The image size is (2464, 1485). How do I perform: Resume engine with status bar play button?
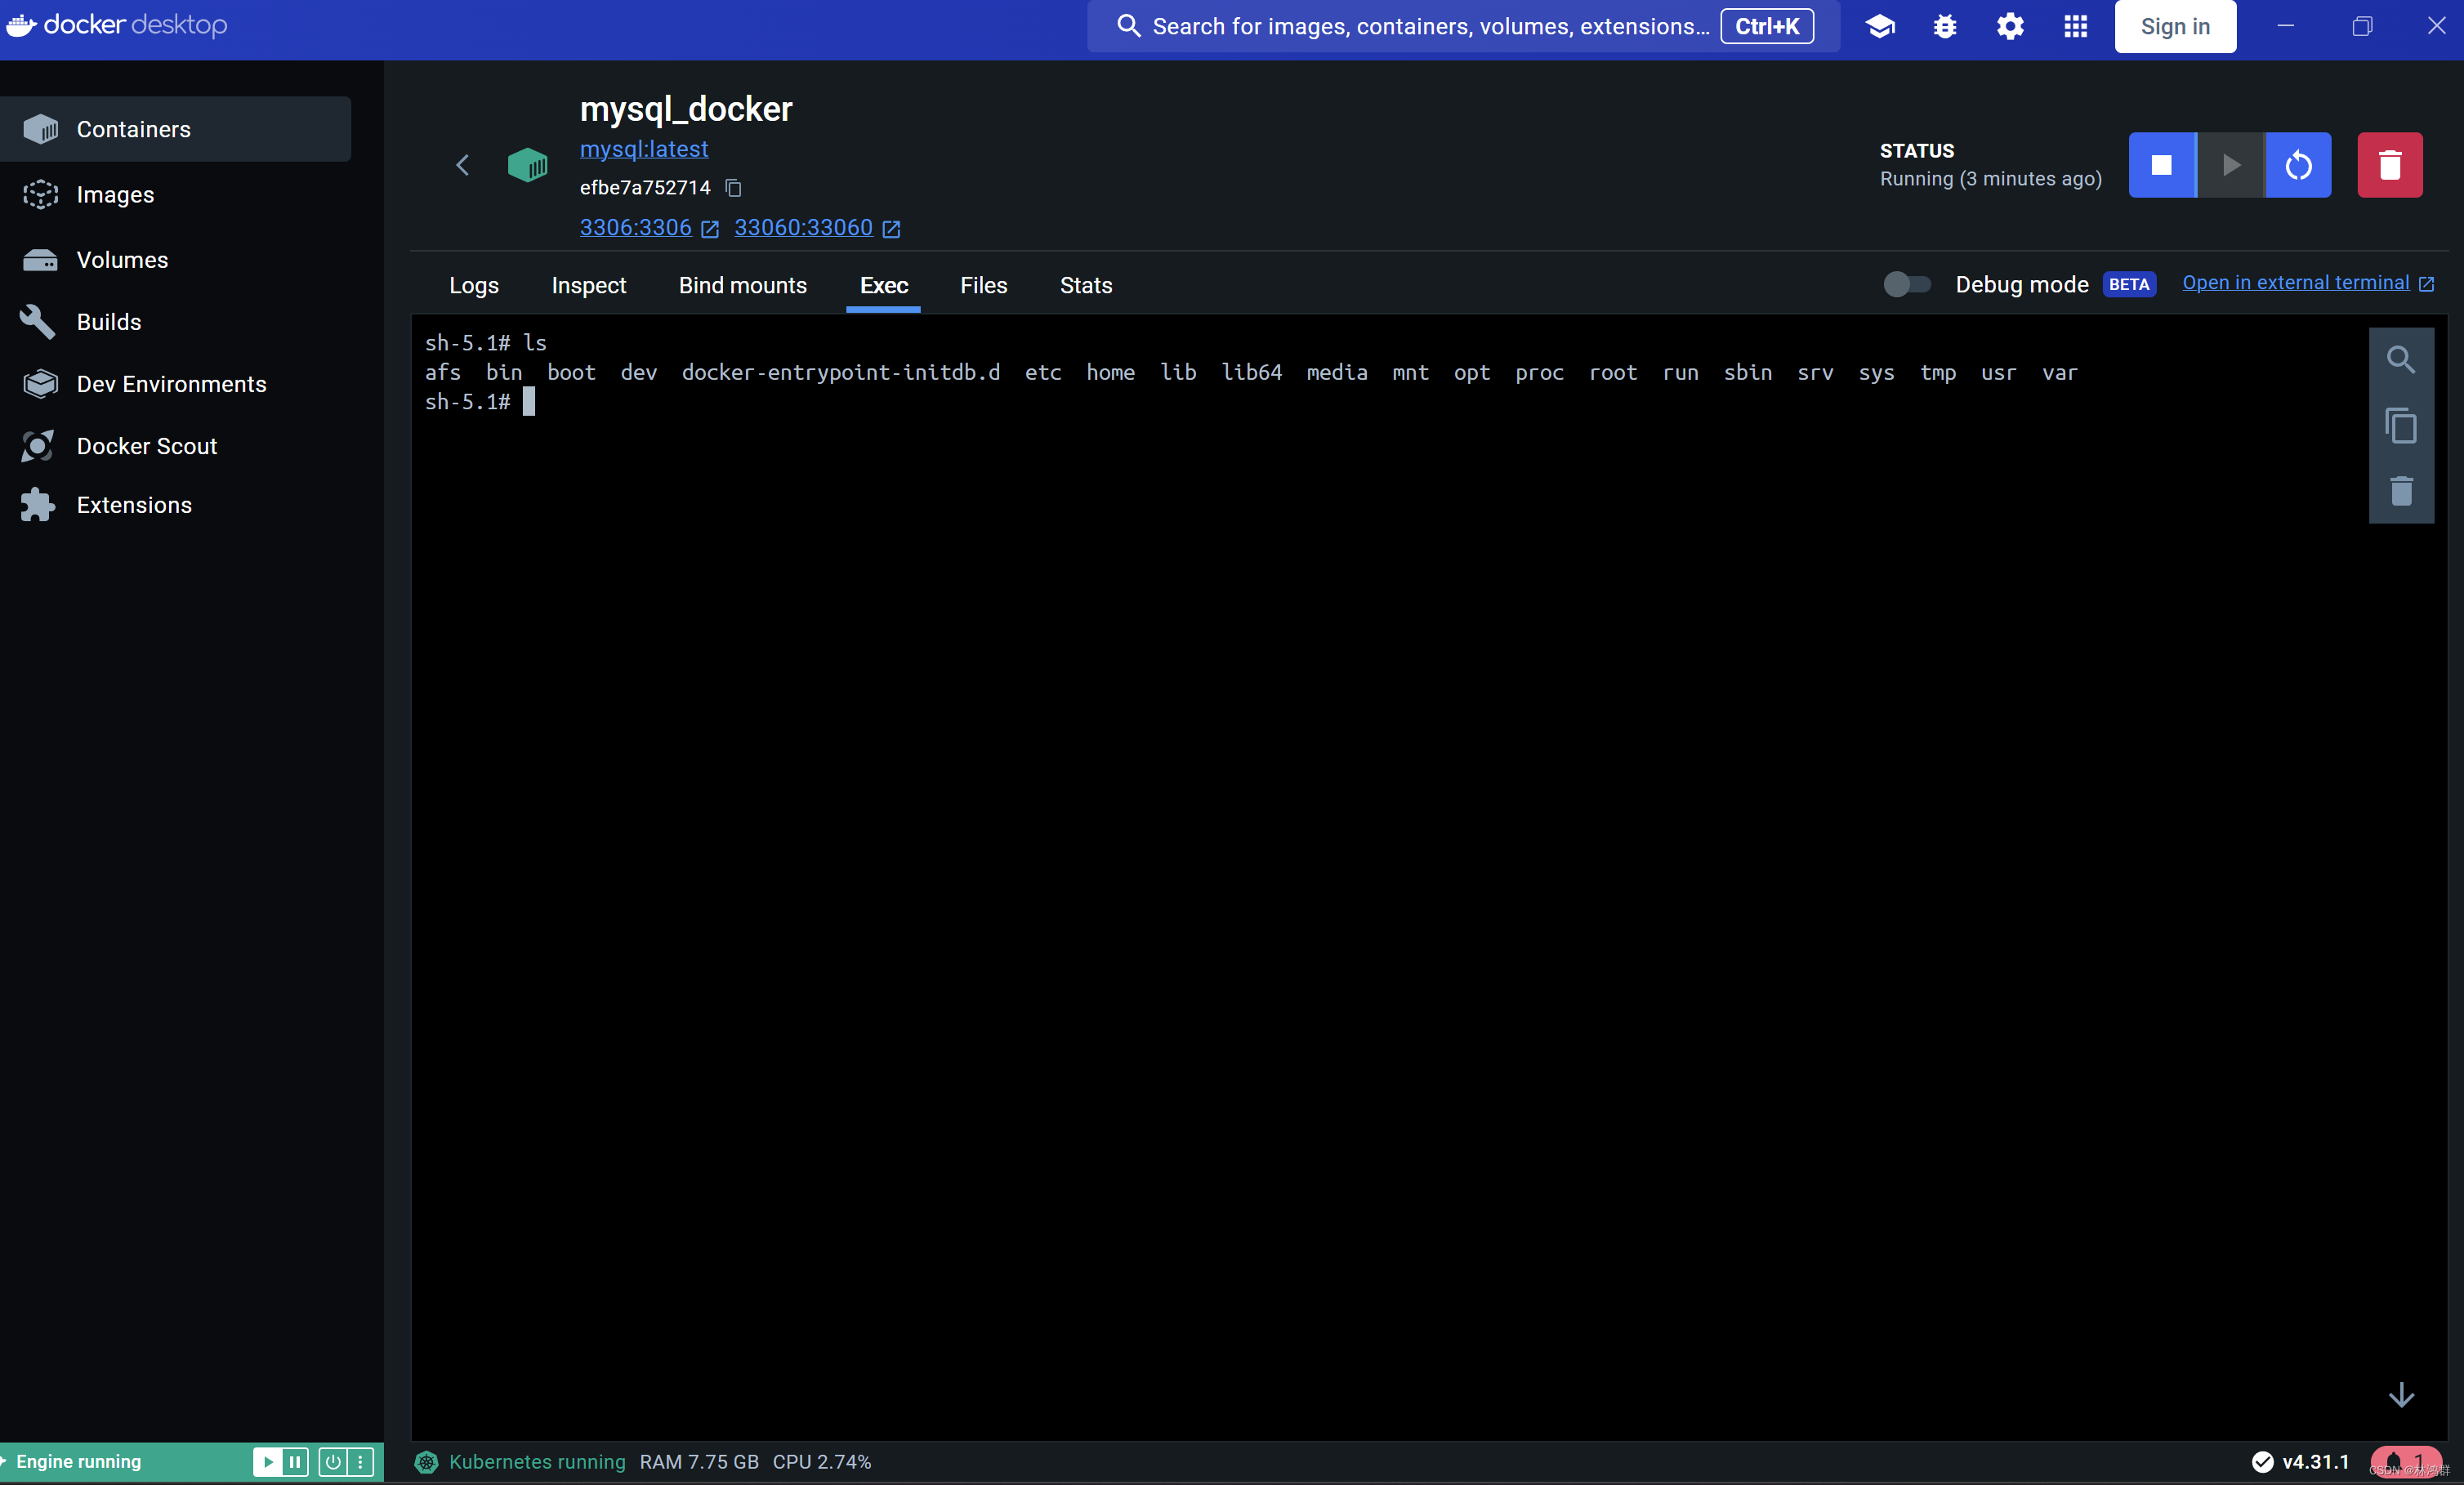point(268,1462)
